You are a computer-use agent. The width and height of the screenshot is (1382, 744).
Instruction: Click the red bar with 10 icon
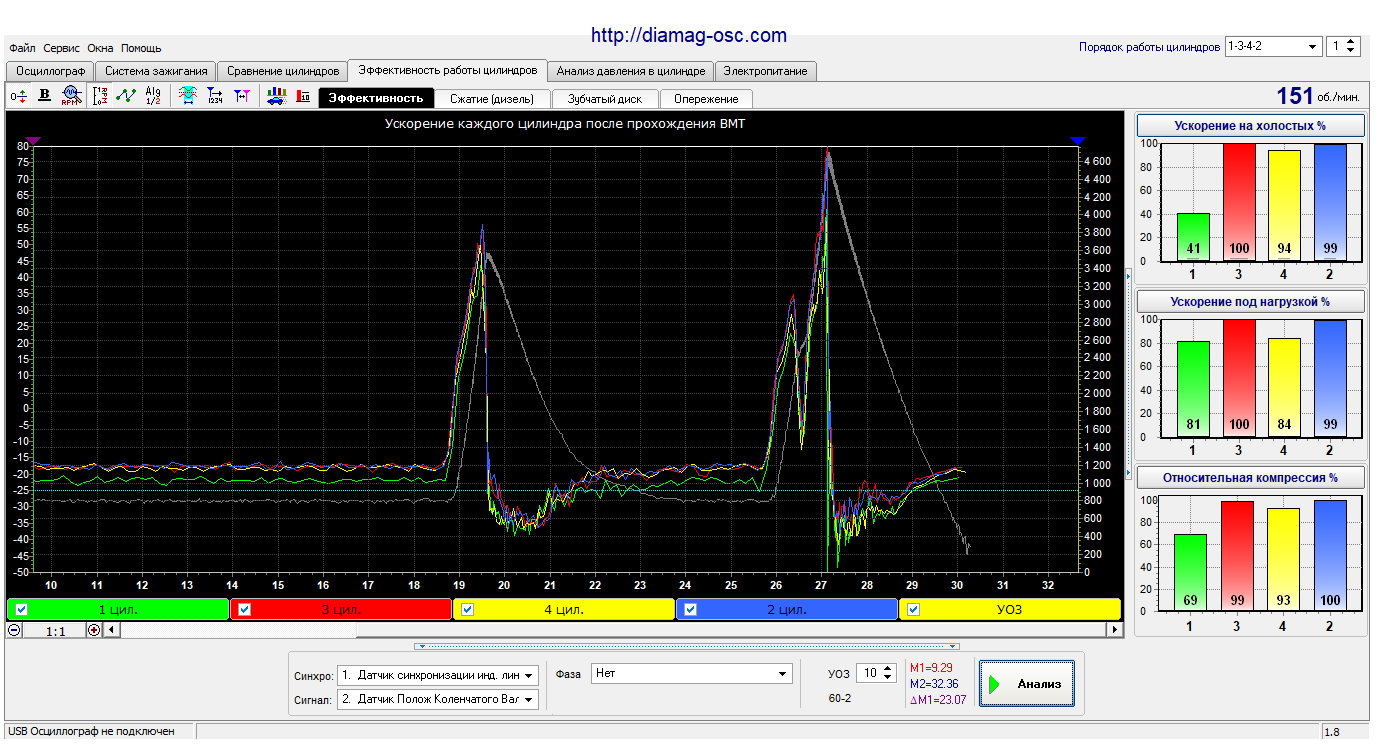pos(303,96)
